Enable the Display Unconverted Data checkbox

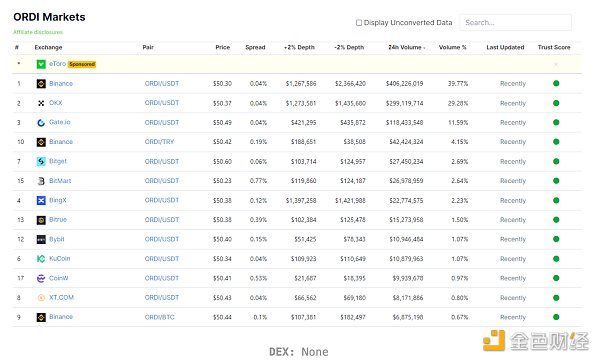tap(359, 23)
